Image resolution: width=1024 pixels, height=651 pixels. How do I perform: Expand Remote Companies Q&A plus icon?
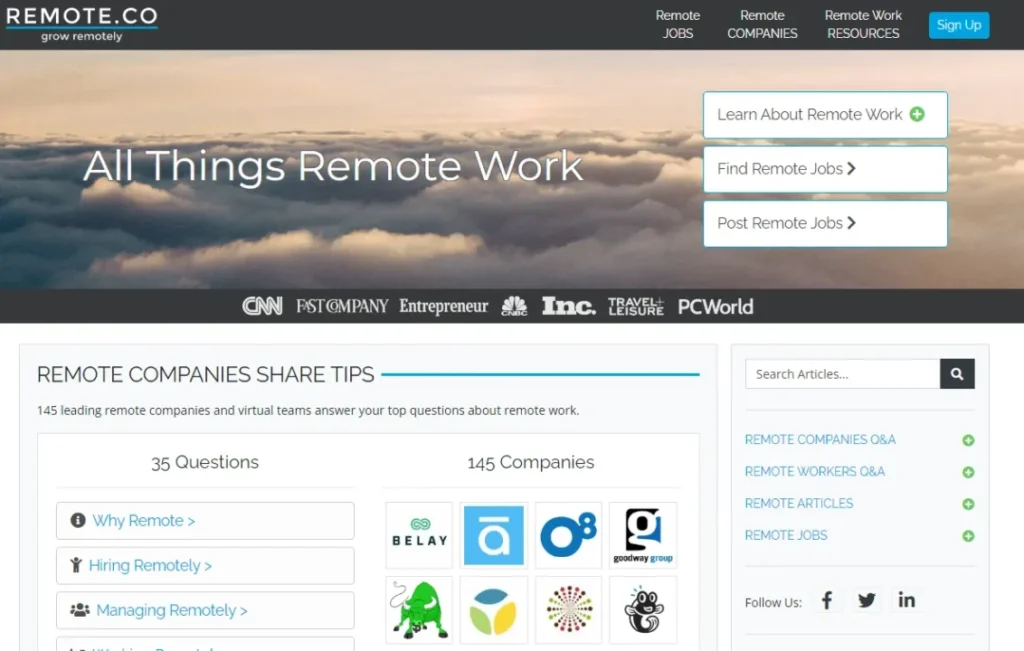[x=968, y=440]
